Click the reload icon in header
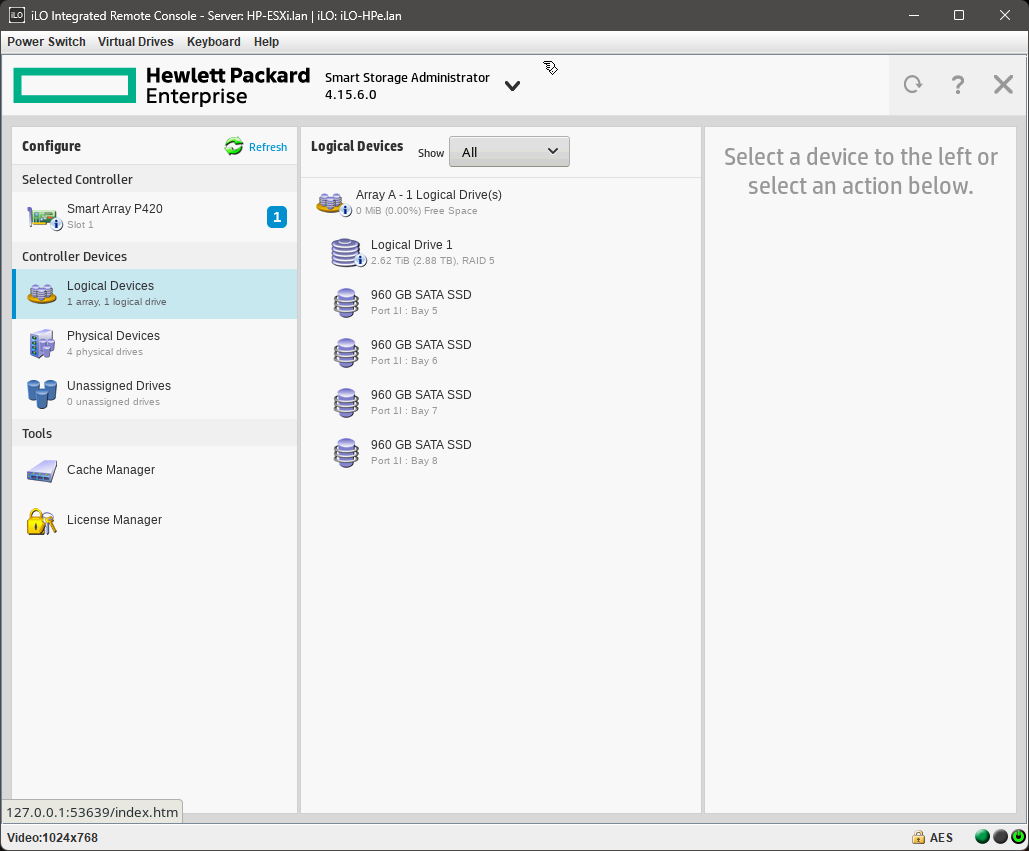This screenshot has width=1029, height=851. coord(913,85)
